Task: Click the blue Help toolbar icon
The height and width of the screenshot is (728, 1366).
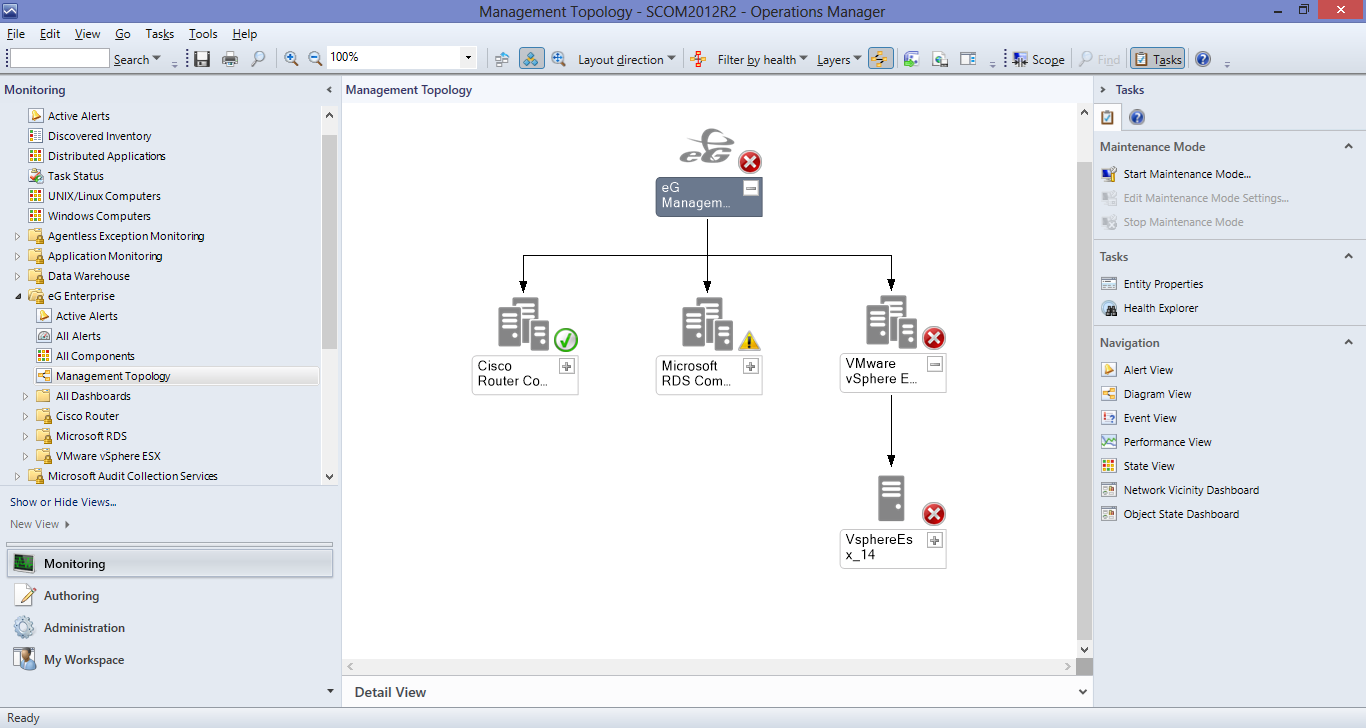Action: click(1203, 59)
